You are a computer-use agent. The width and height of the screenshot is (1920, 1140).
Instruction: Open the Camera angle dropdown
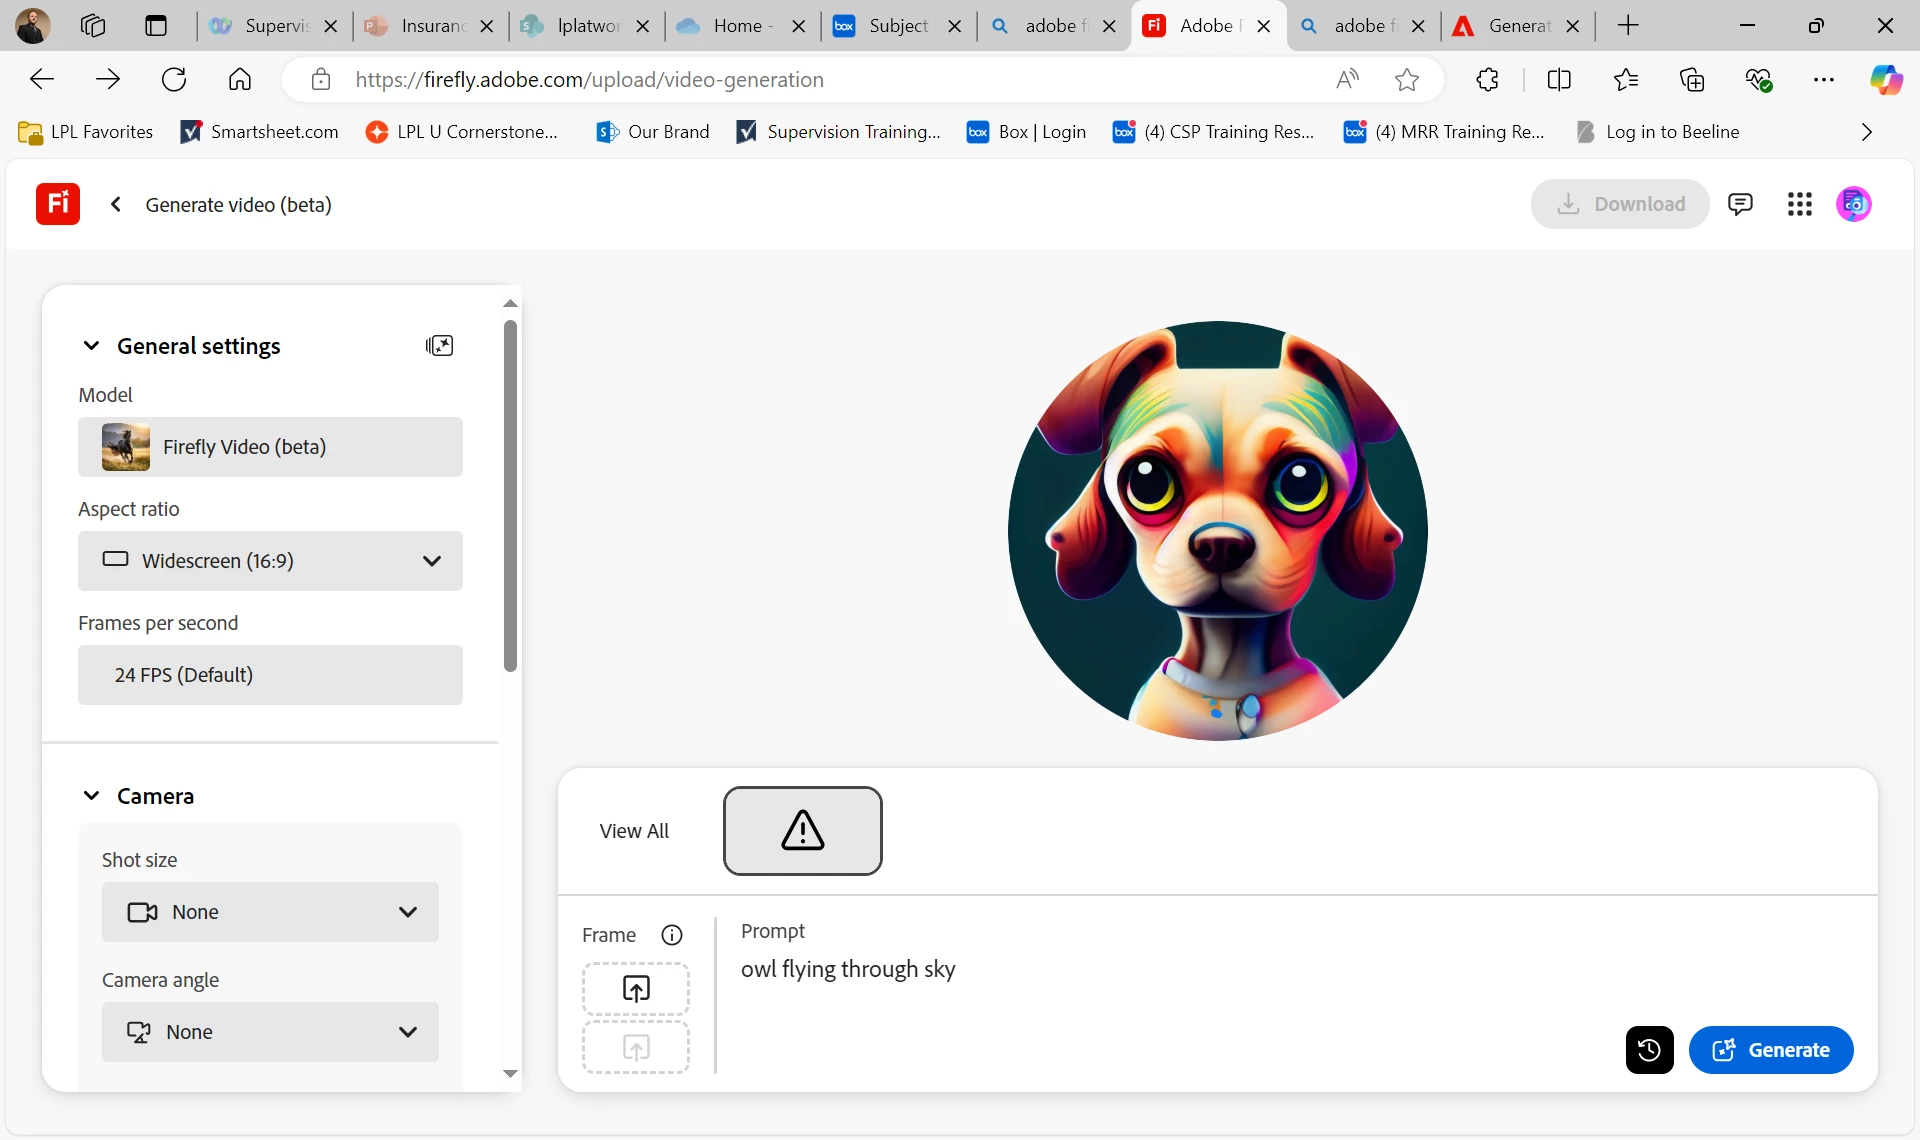click(x=270, y=1032)
